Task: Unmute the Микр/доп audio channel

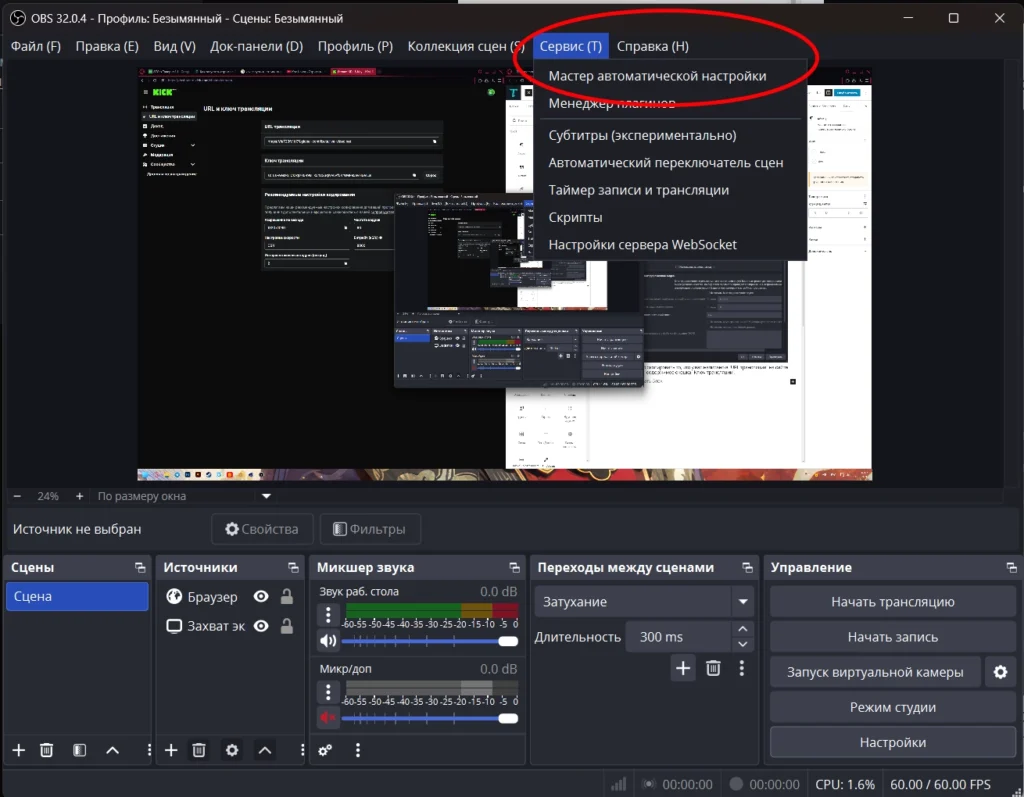Action: point(328,717)
